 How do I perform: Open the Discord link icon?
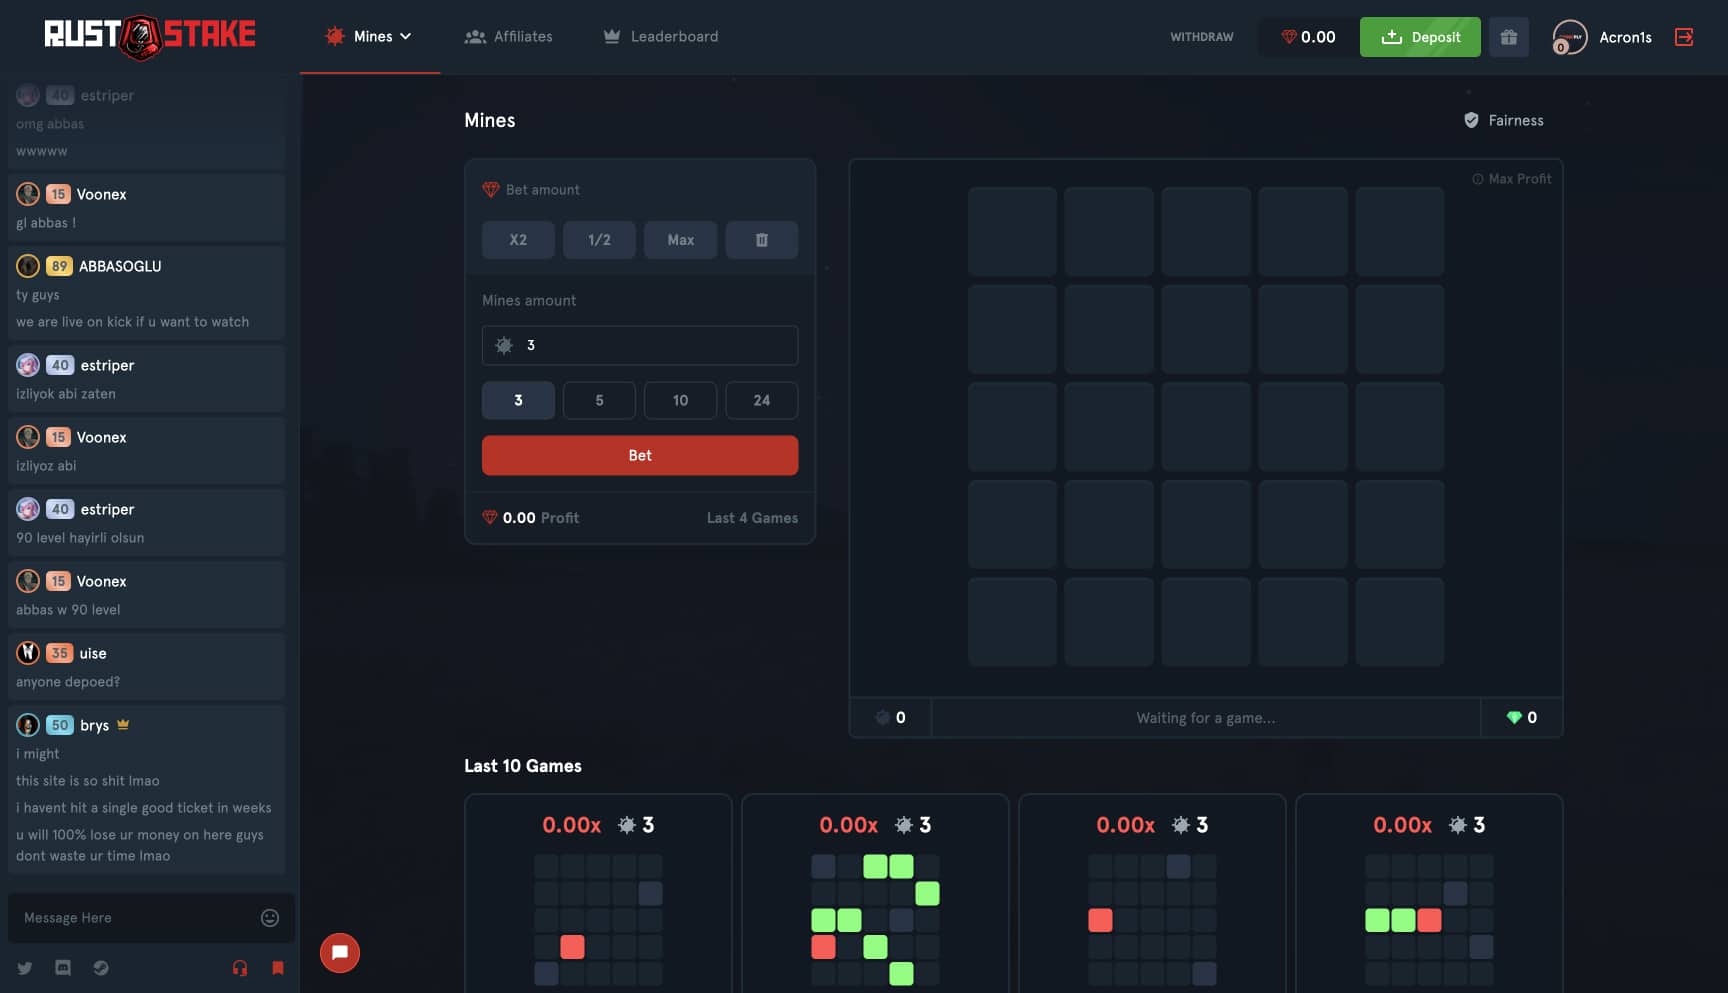point(63,968)
